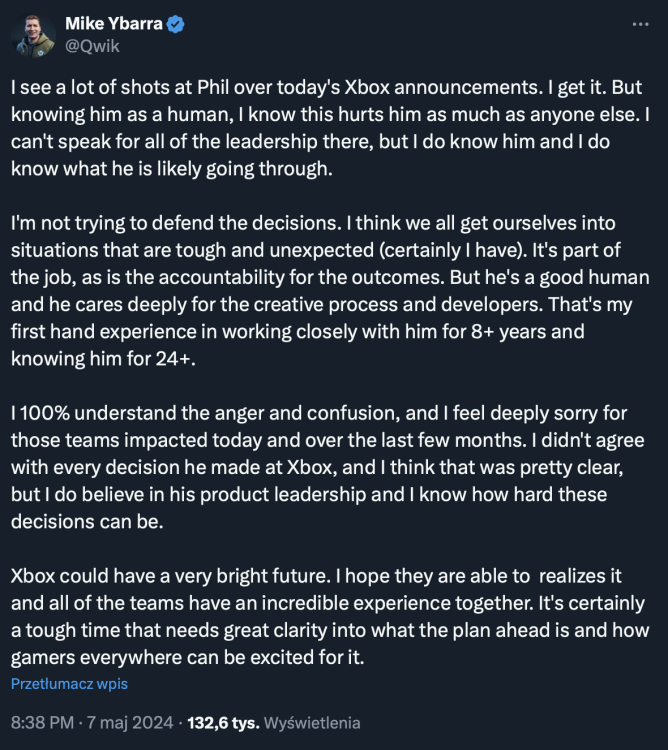The width and height of the screenshot is (668, 750).
Task: Open the three-dot more options menu
Action: tap(640, 24)
